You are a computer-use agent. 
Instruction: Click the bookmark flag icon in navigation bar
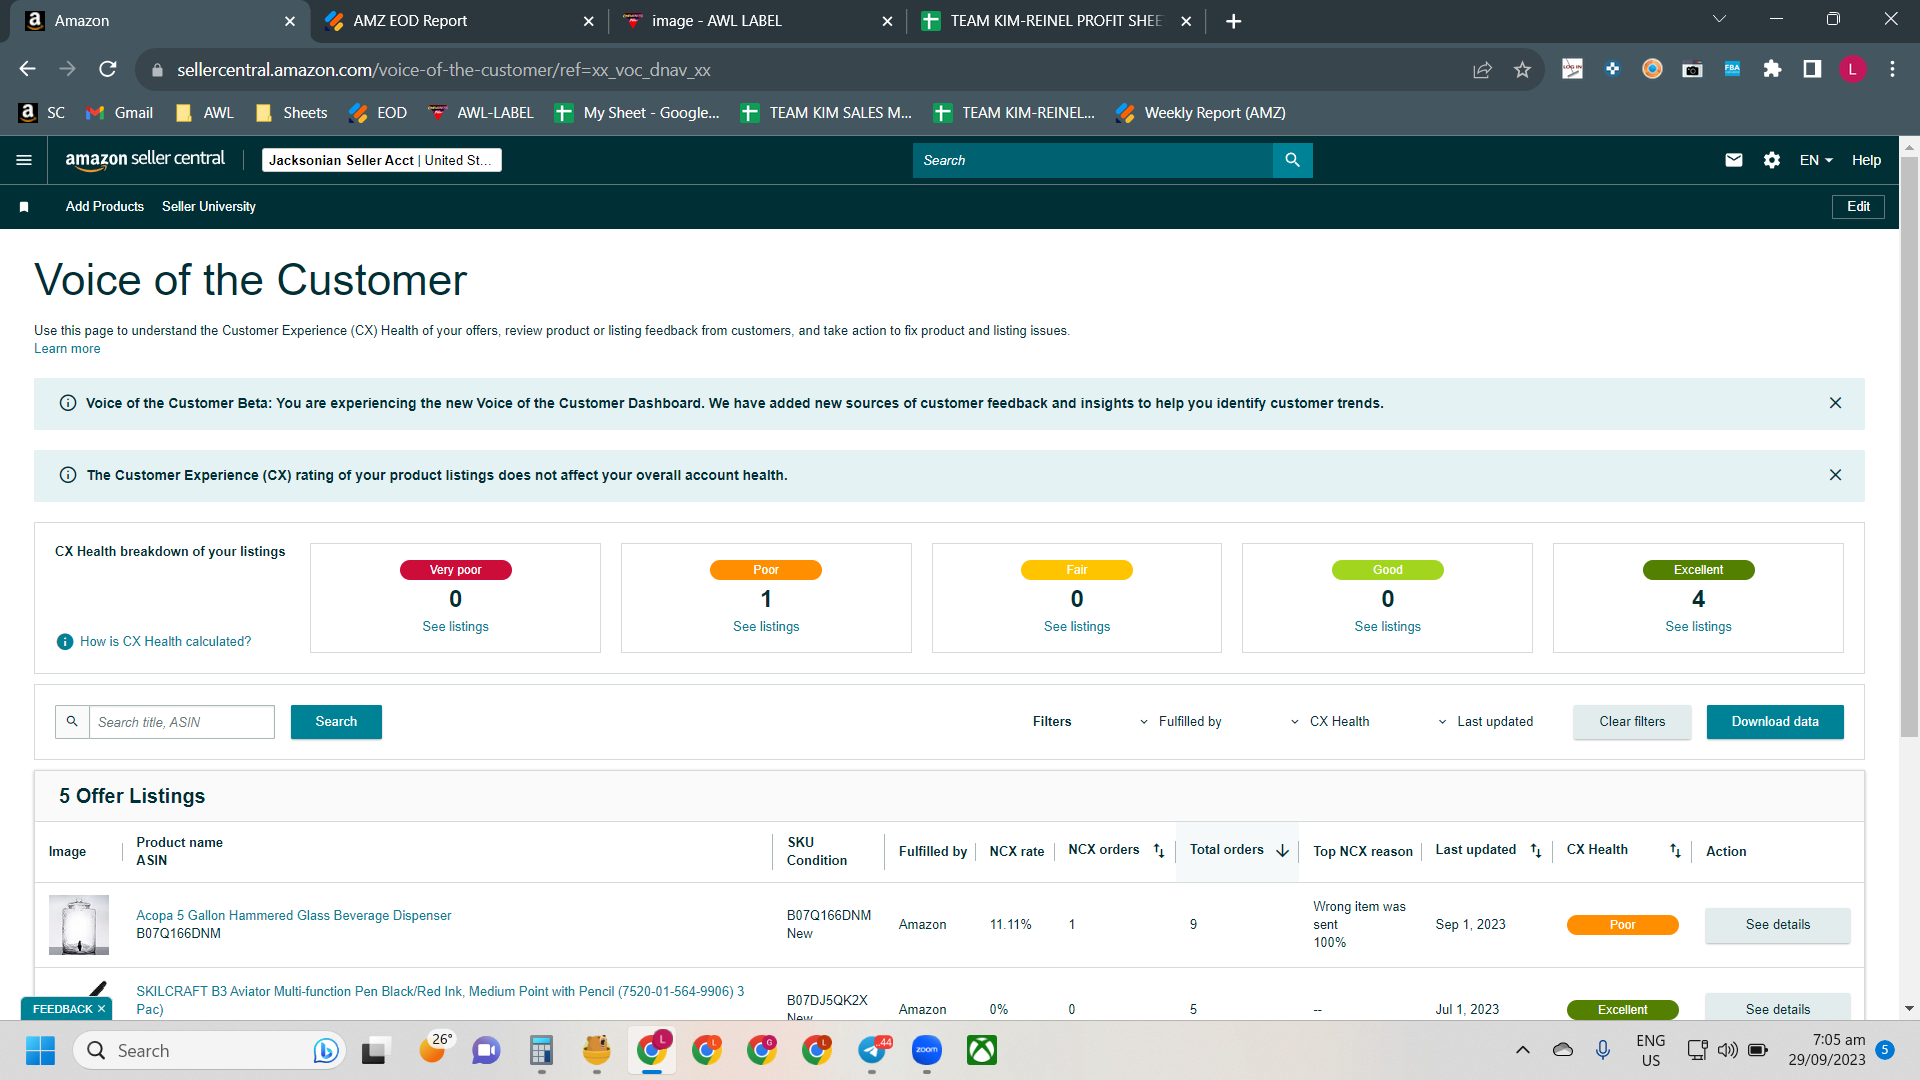coord(24,207)
